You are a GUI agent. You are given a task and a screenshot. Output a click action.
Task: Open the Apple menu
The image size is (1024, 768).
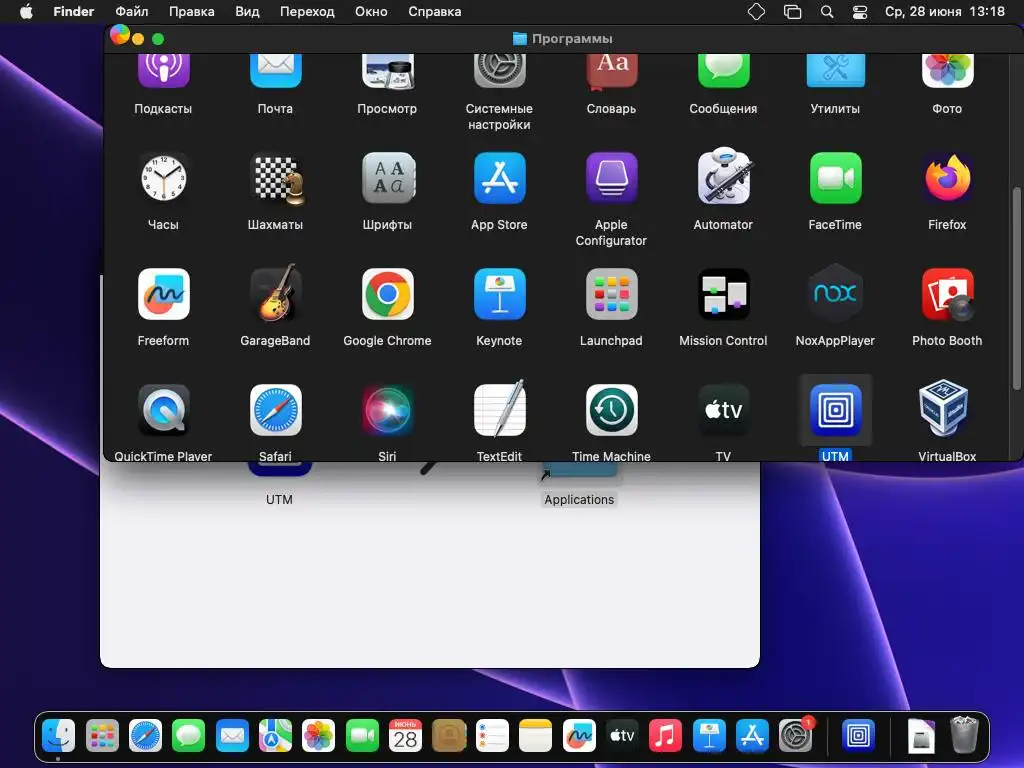(x=26, y=12)
